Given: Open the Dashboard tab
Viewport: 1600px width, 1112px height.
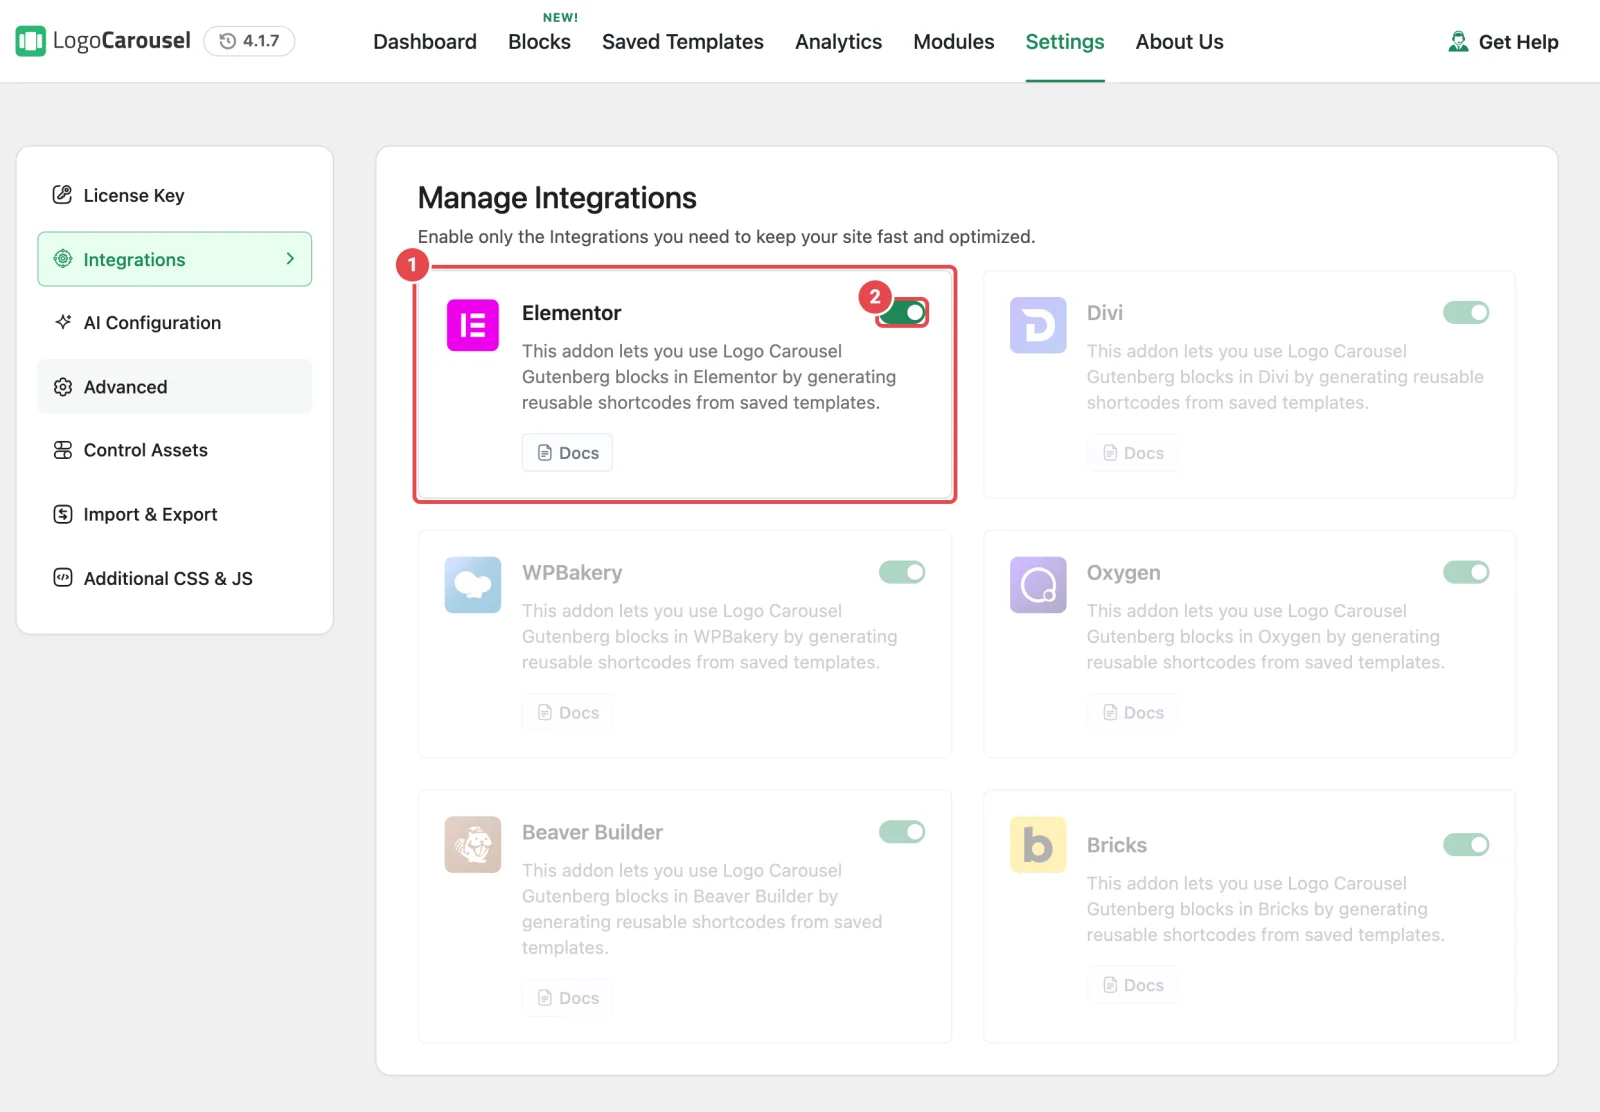Looking at the screenshot, I should pos(425,42).
